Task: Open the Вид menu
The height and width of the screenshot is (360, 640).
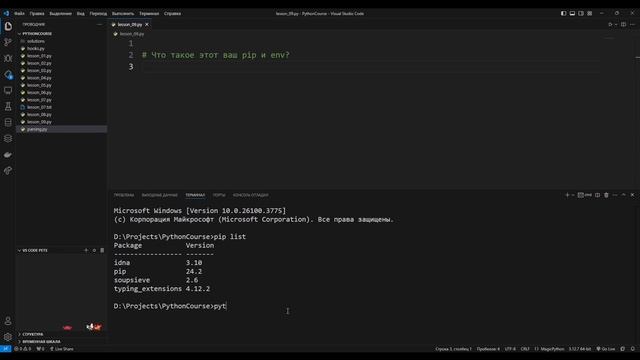Action: tap(81, 13)
